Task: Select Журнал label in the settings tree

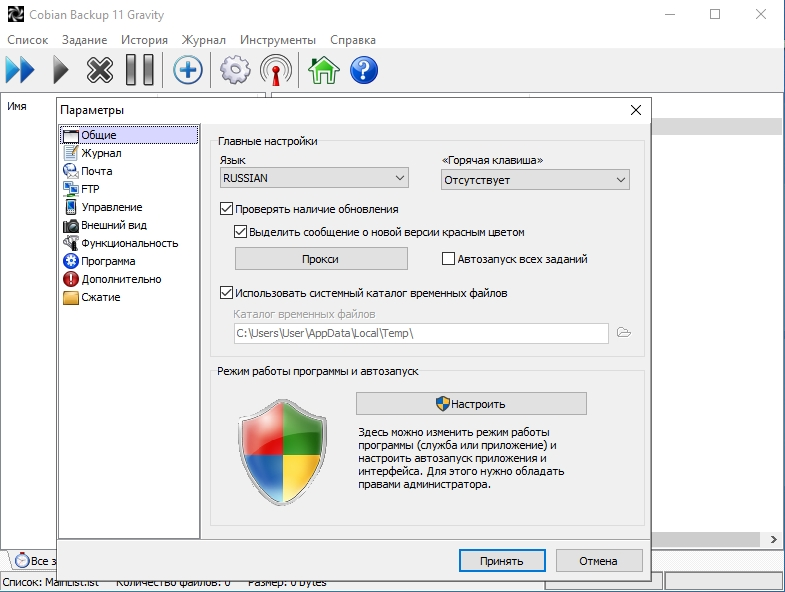Action: 101,153
